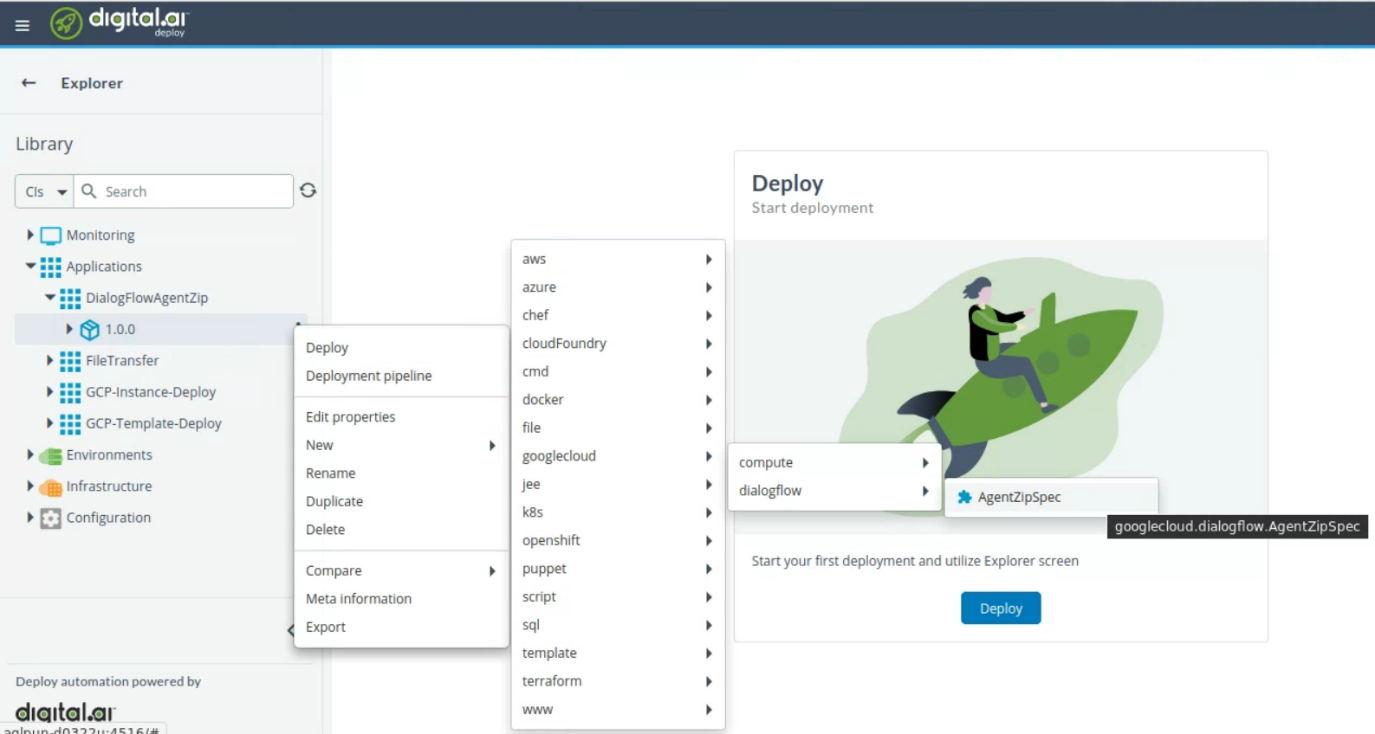
Task: Refresh the Library tree
Action: [308, 190]
